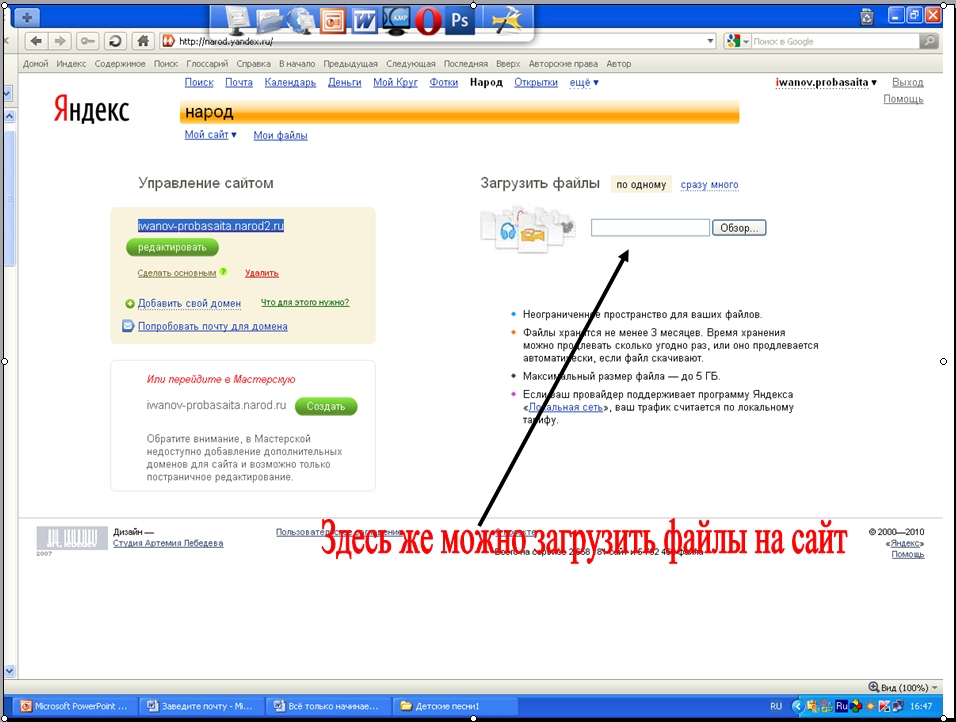This screenshot has height=722, width=956.
Task: Click the Kaspersky icon in system tray
Action: [x=883, y=706]
